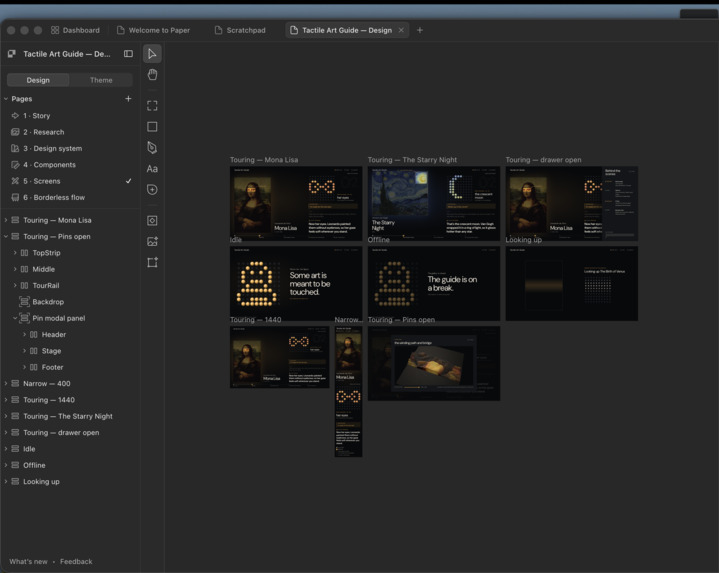
Task: Click the Touring — drawer open canvas label
Action: (x=543, y=160)
